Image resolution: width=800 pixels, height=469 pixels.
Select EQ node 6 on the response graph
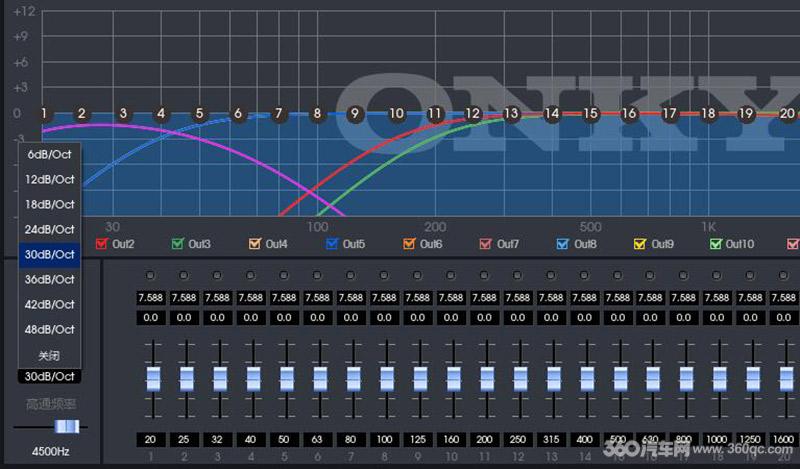pos(238,113)
